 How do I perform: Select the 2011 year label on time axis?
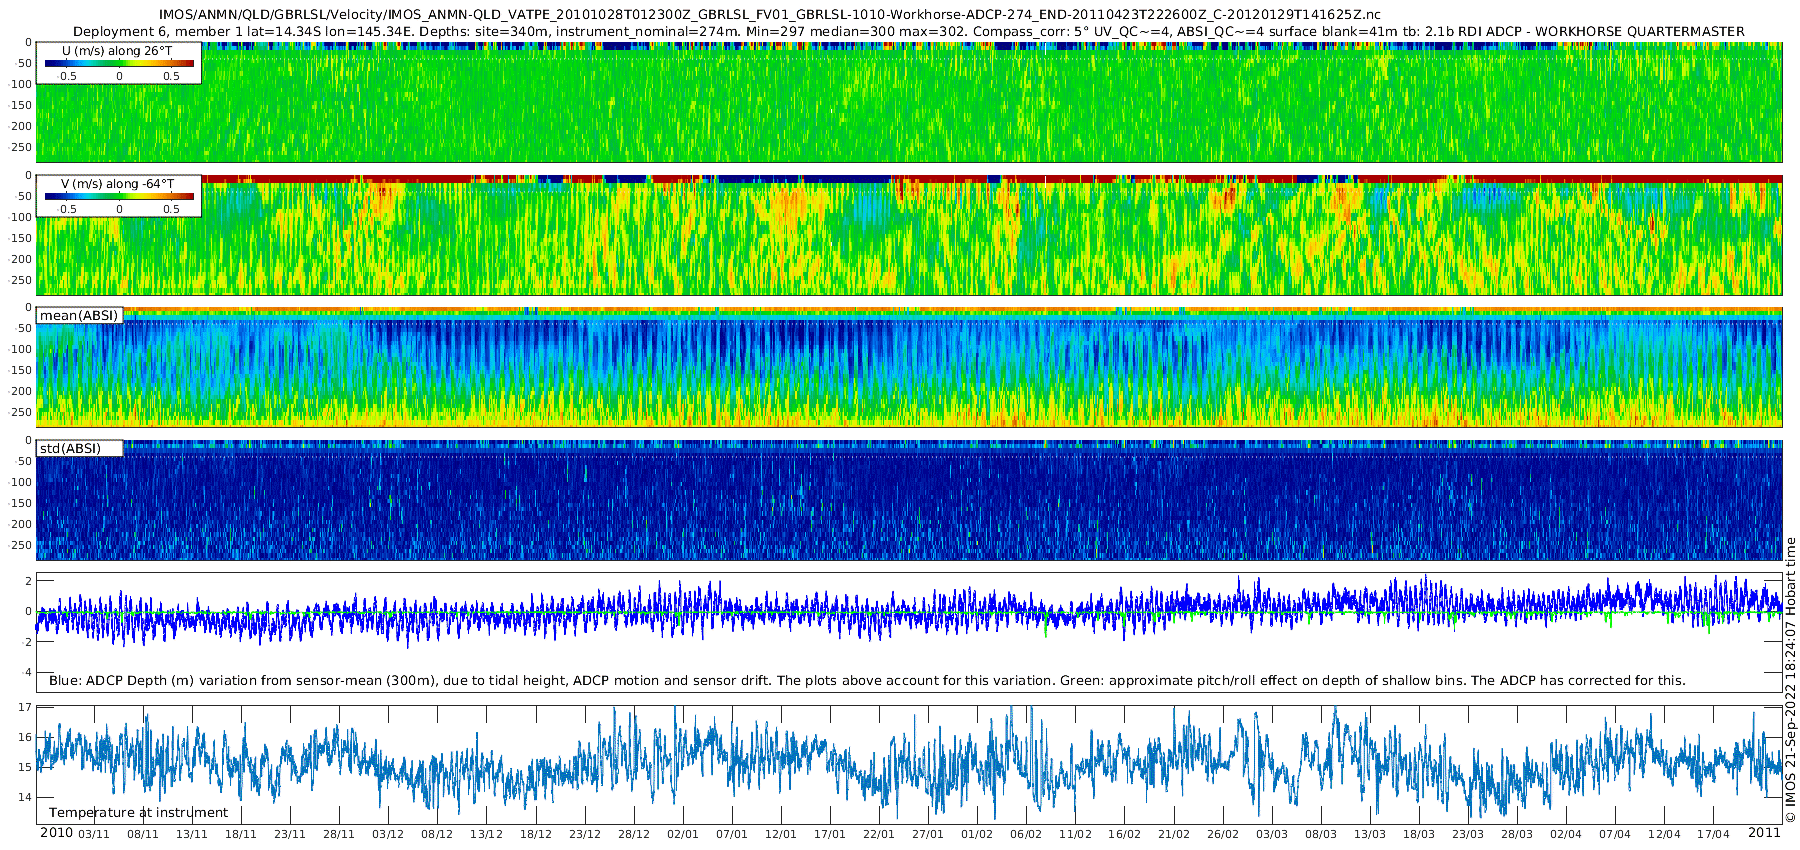(1764, 833)
